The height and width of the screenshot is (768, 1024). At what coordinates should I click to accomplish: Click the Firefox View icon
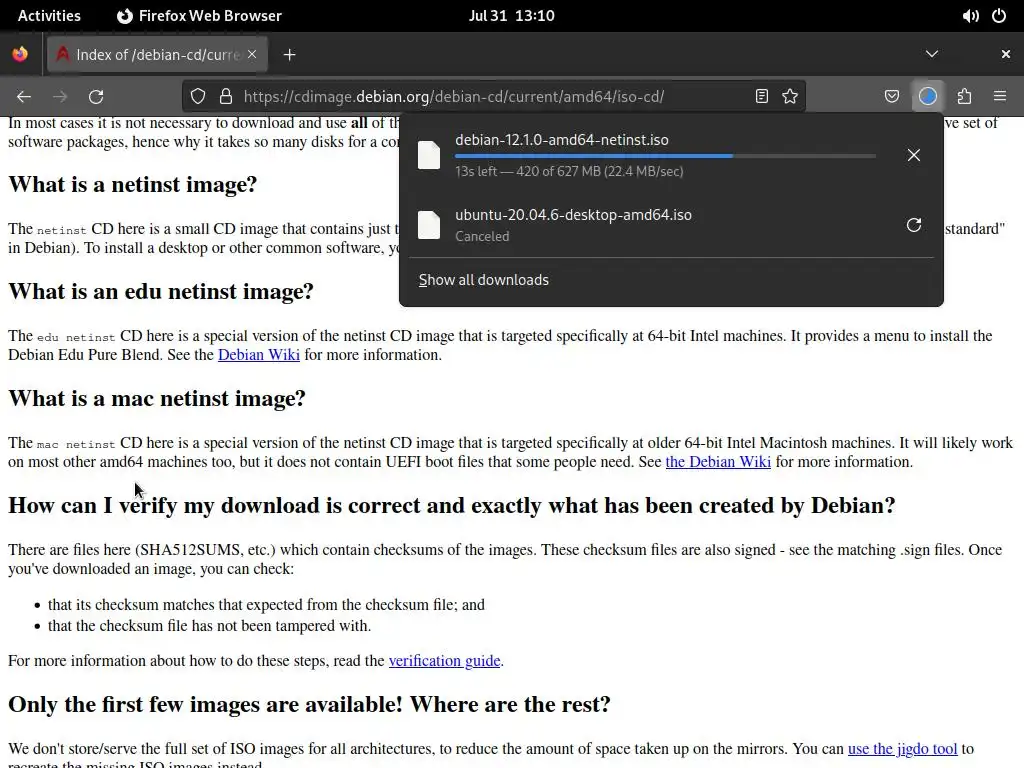pyautogui.click(x=20, y=54)
